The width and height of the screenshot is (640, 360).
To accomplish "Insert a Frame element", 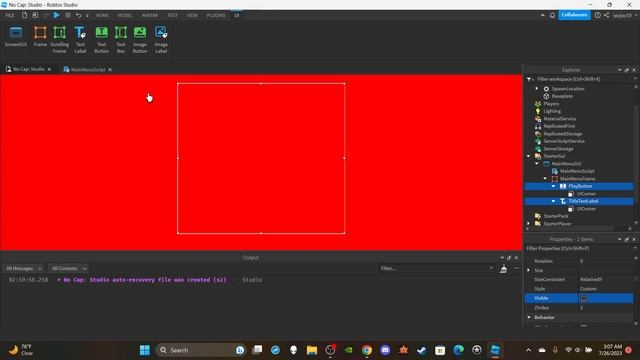I will coord(40,36).
